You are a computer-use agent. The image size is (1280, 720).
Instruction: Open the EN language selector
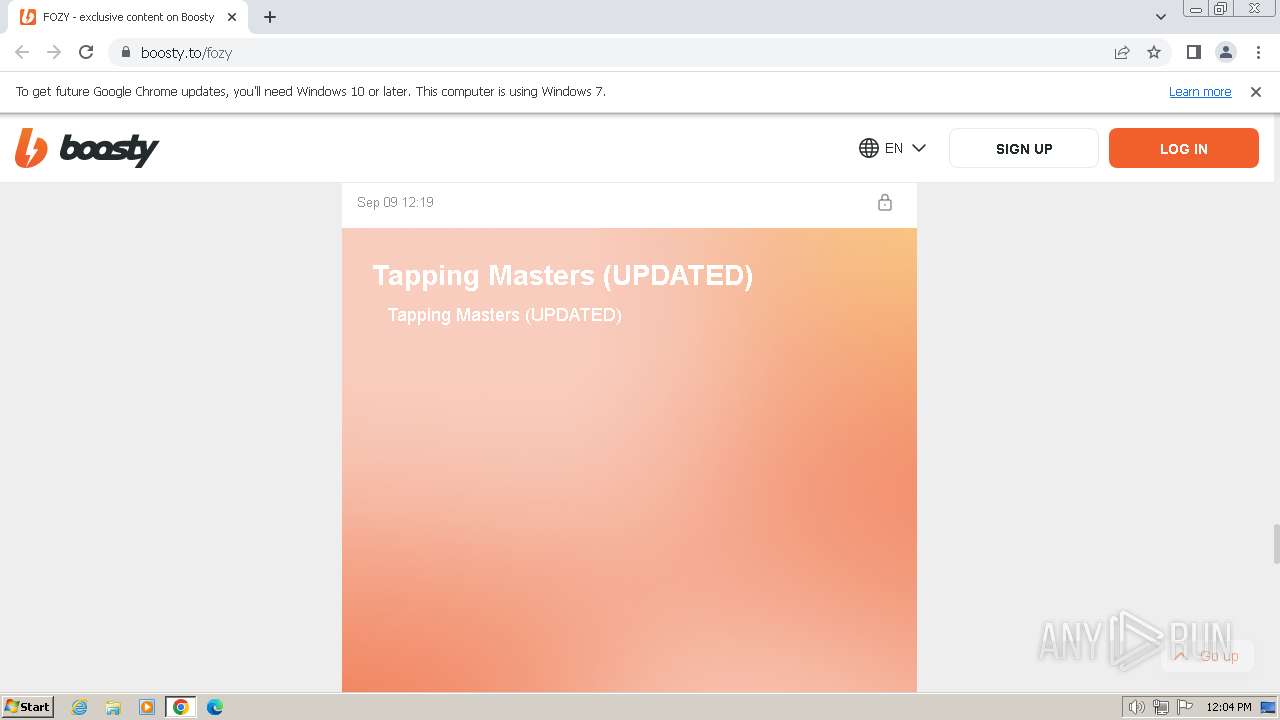(892, 148)
